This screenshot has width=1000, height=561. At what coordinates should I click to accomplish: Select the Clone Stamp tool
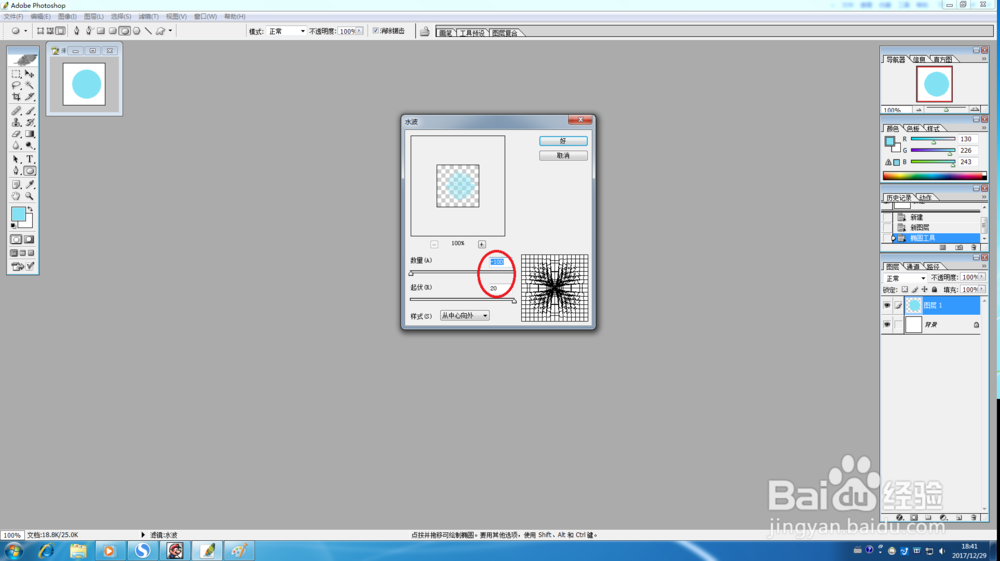click(17, 122)
